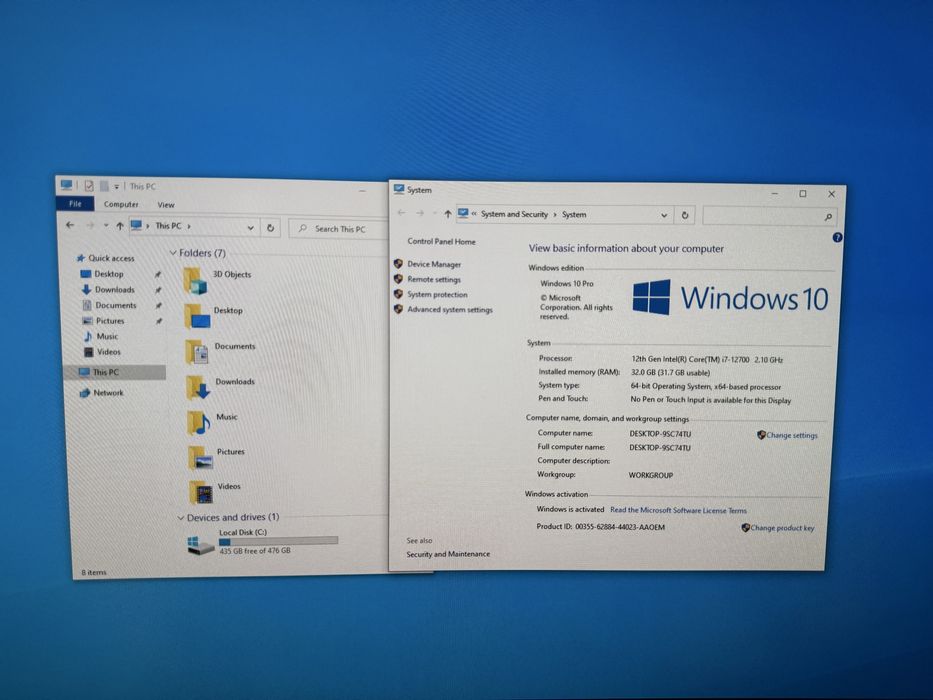Open Remote settings link

[434, 279]
